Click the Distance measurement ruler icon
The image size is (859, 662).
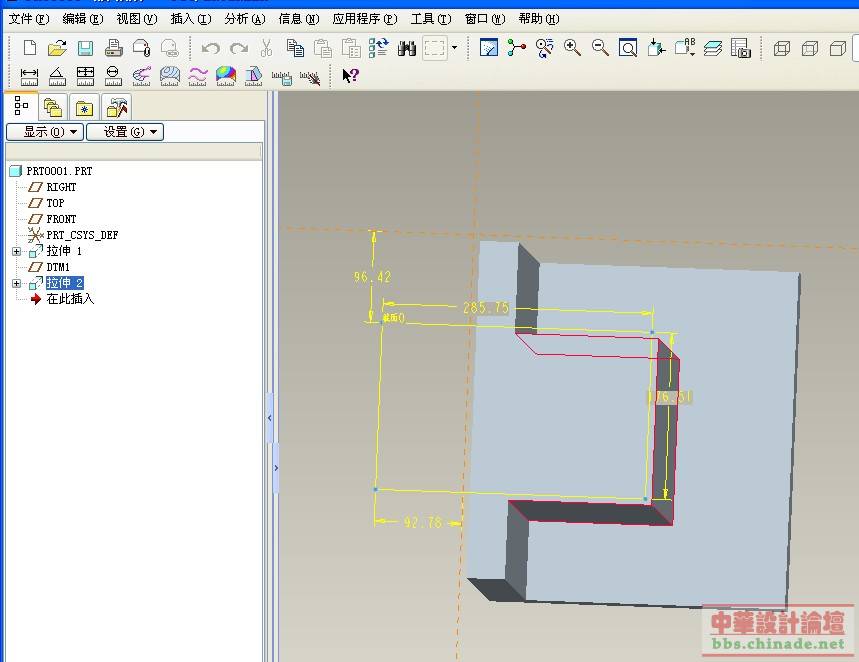[30, 76]
